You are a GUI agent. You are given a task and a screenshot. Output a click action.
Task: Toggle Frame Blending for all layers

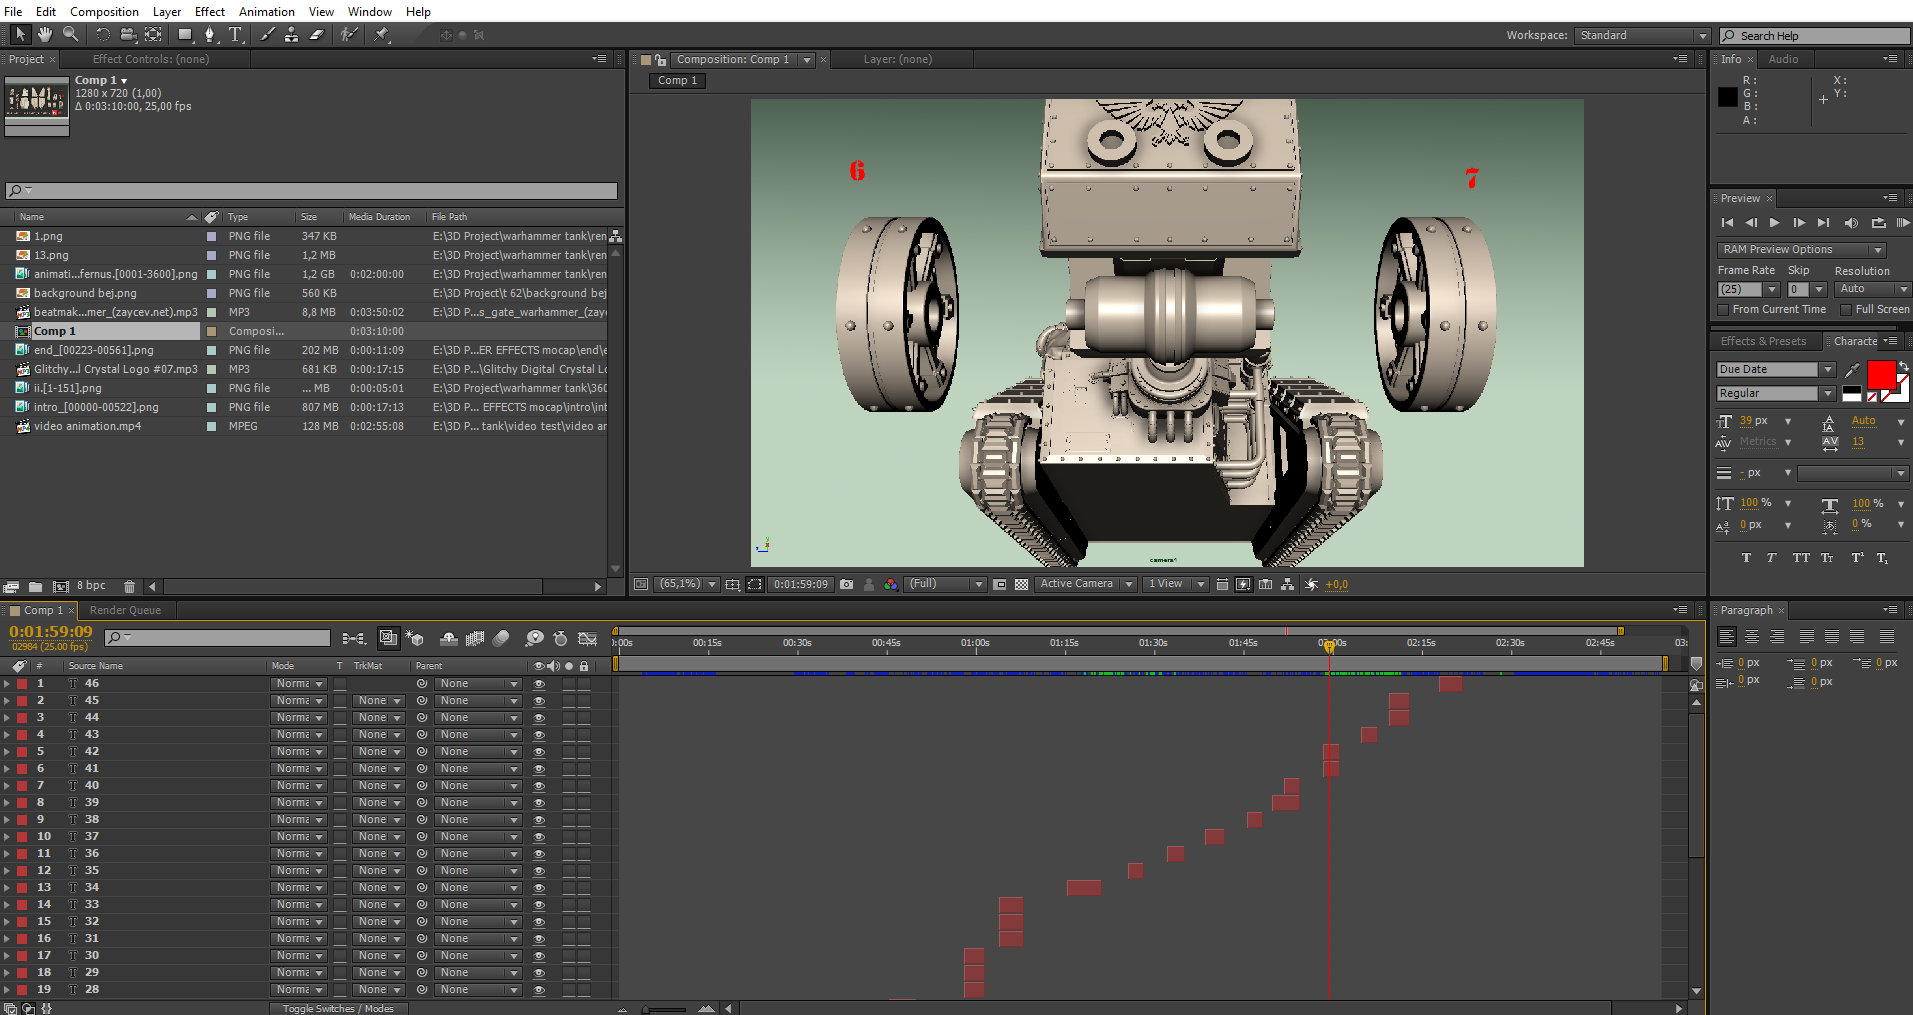click(x=475, y=638)
